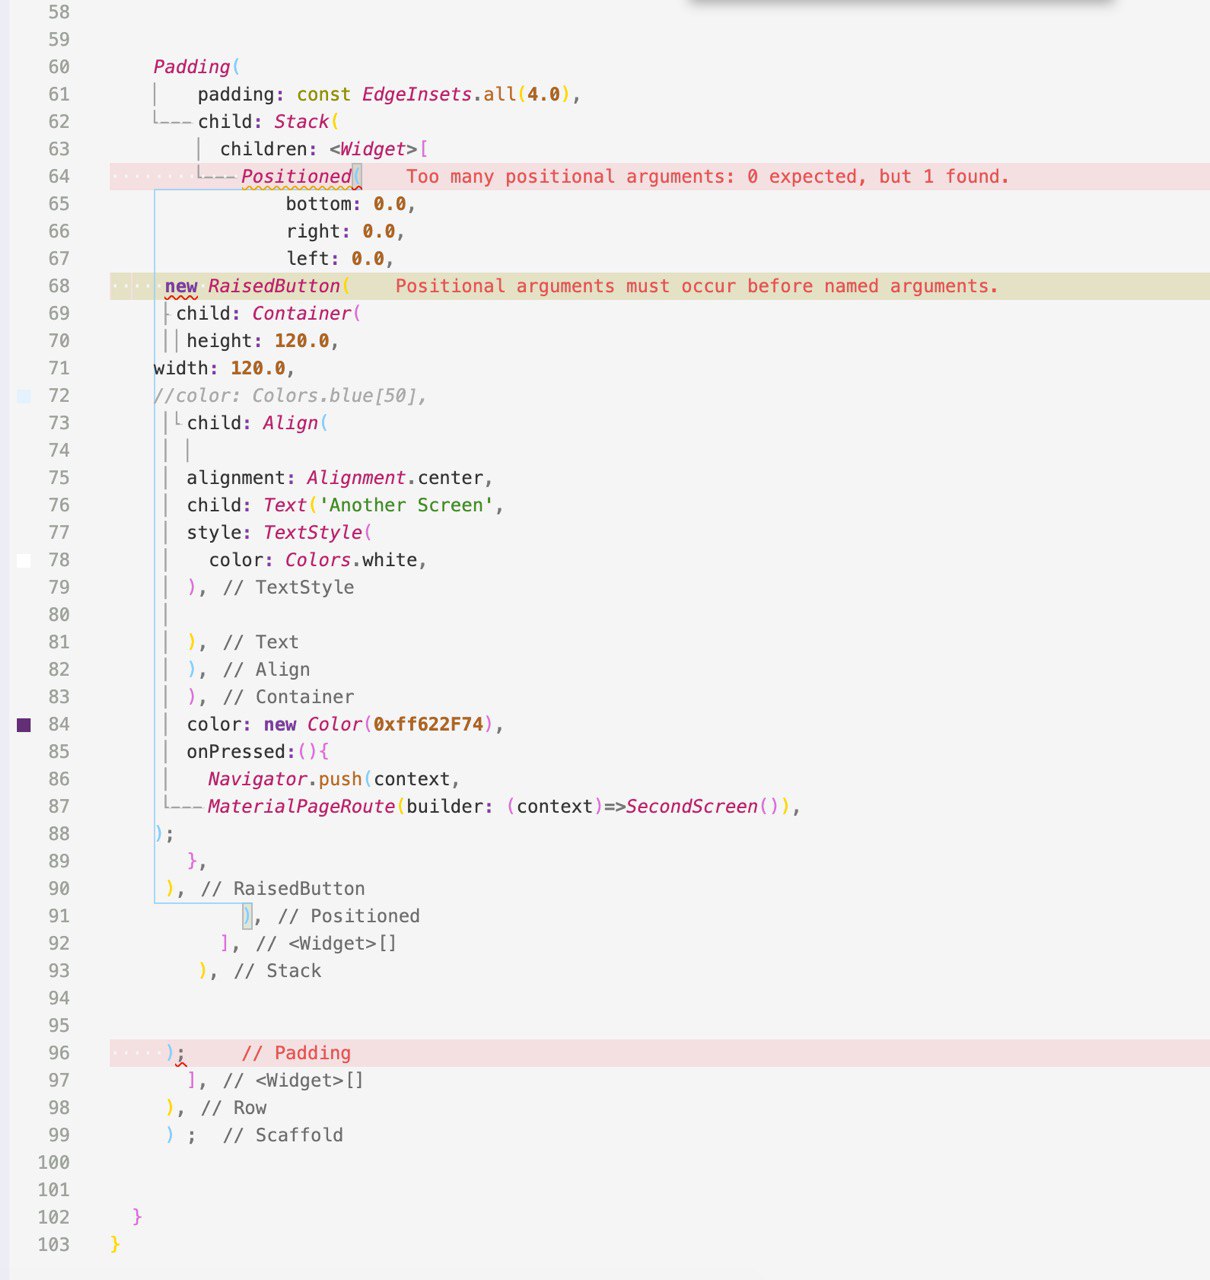Click line number 68 in the gutter
This screenshot has width=1210, height=1280.
59,286
